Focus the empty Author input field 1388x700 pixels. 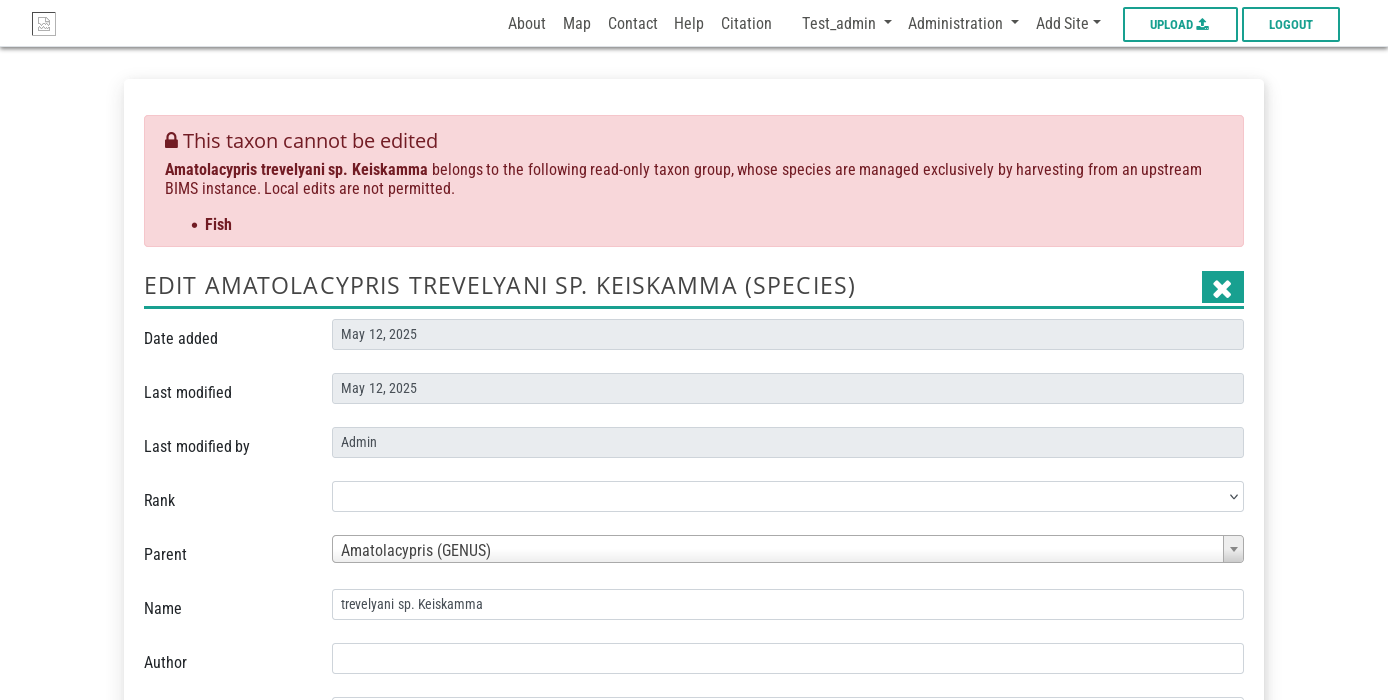coord(788,658)
